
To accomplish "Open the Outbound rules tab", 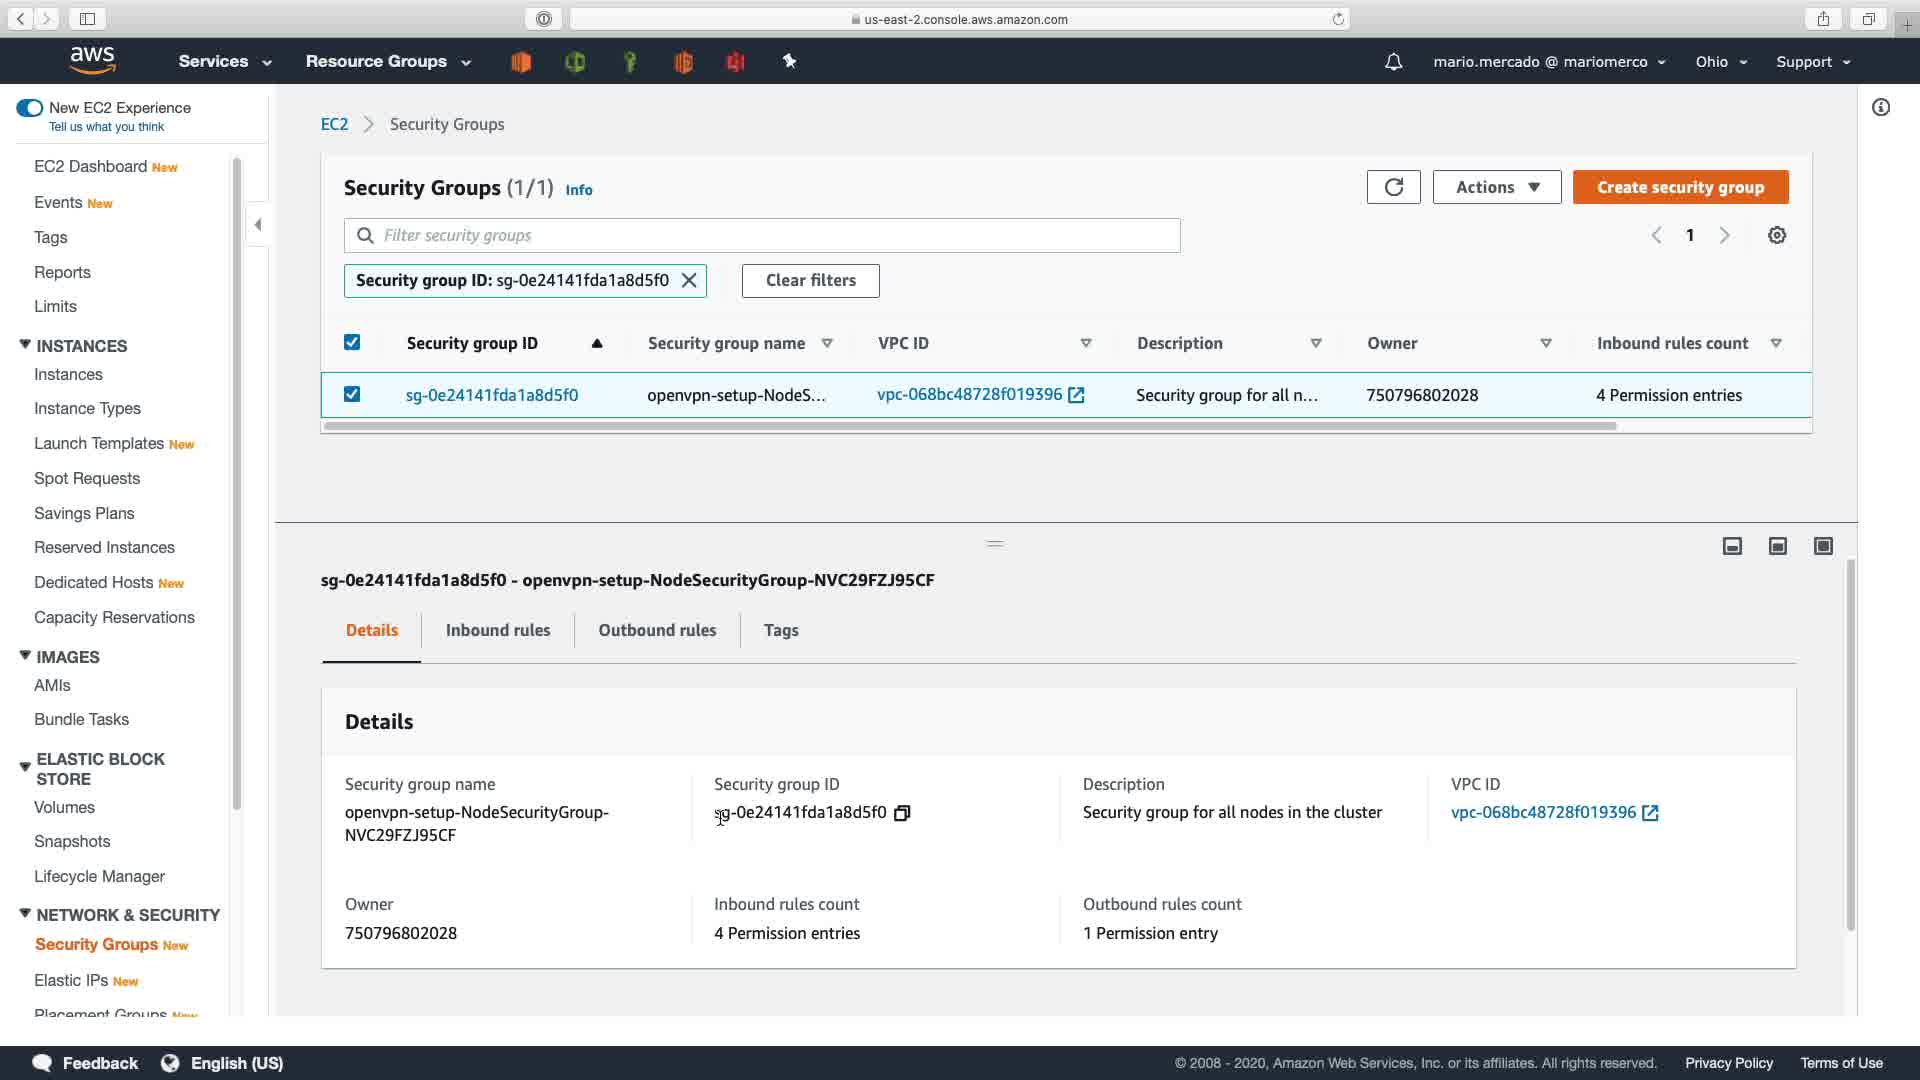I will tap(657, 630).
